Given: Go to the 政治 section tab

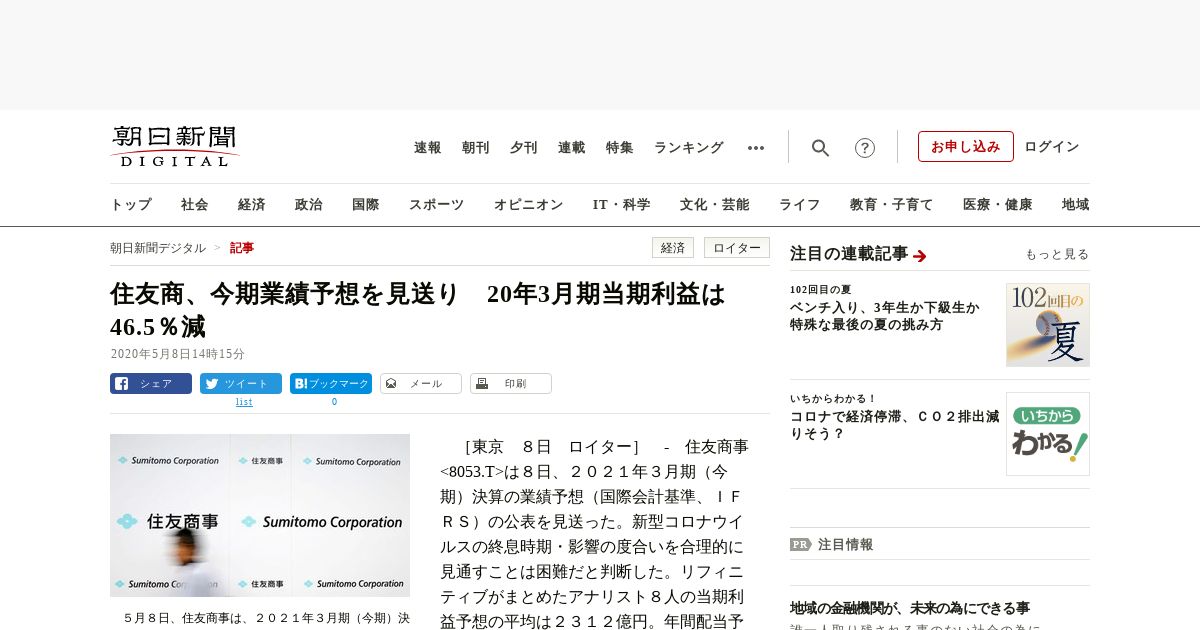Looking at the screenshot, I should pyautogui.click(x=309, y=205).
